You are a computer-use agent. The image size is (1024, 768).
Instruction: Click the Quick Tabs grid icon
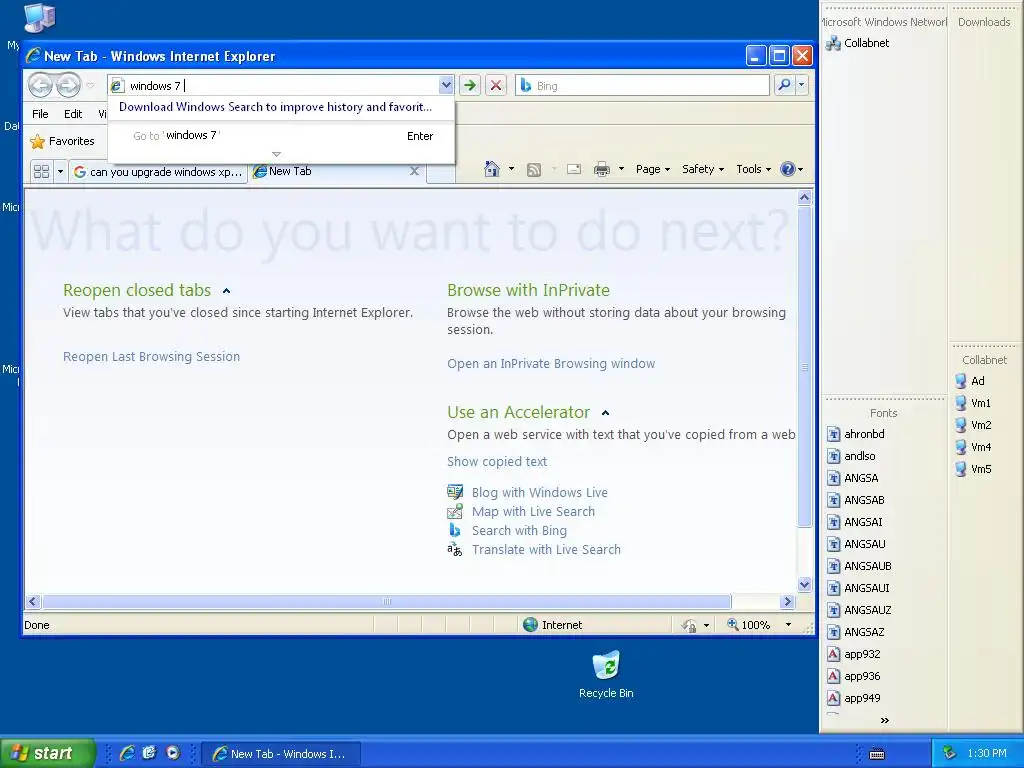point(41,172)
